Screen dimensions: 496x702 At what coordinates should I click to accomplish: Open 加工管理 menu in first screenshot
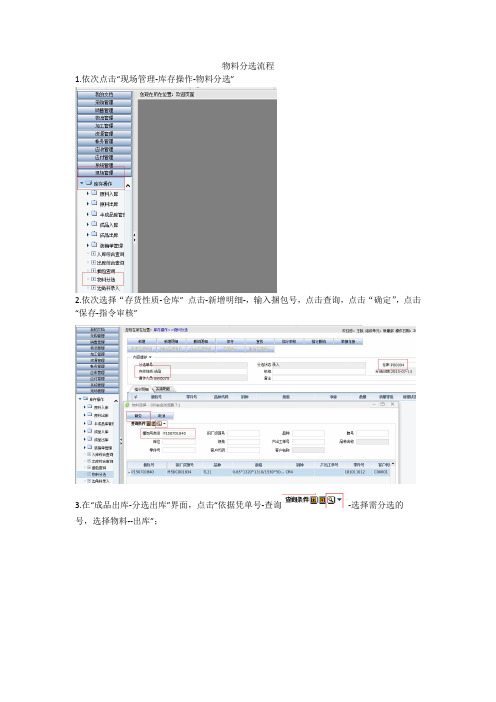click(104, 126)
